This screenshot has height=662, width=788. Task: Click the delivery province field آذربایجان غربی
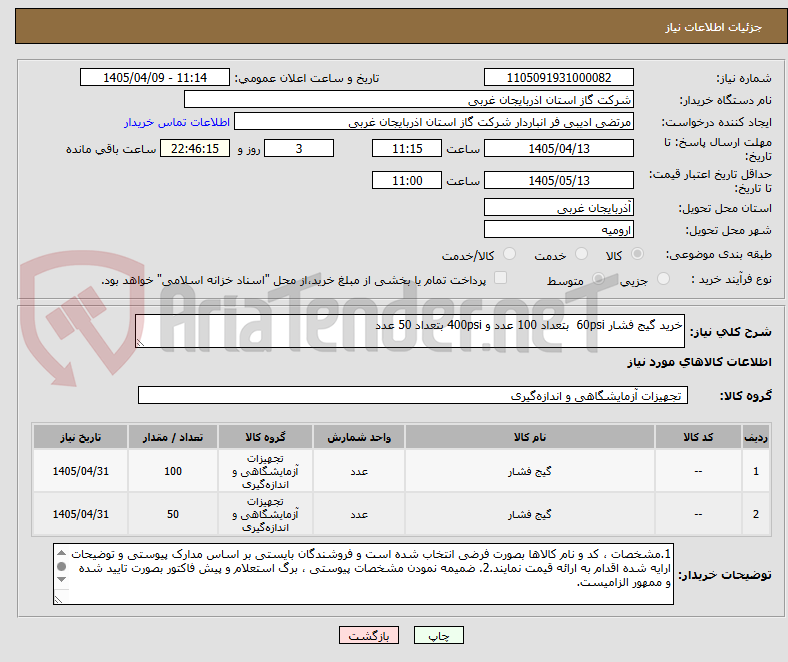click(x=559, y=207)
